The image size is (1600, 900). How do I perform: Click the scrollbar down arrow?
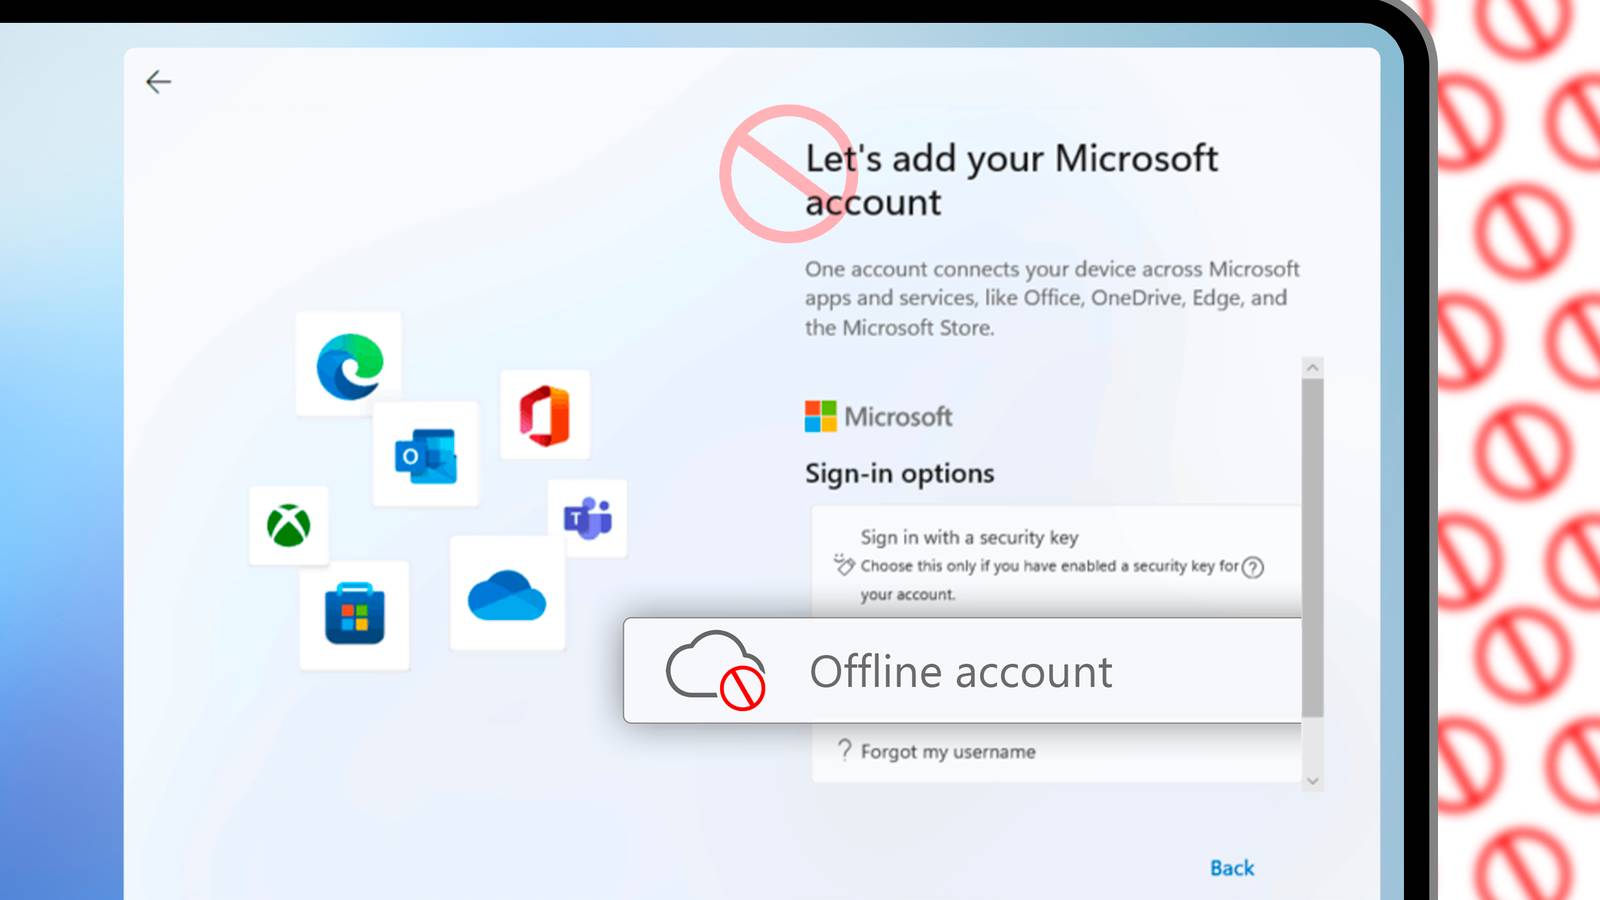(1313, 781)
